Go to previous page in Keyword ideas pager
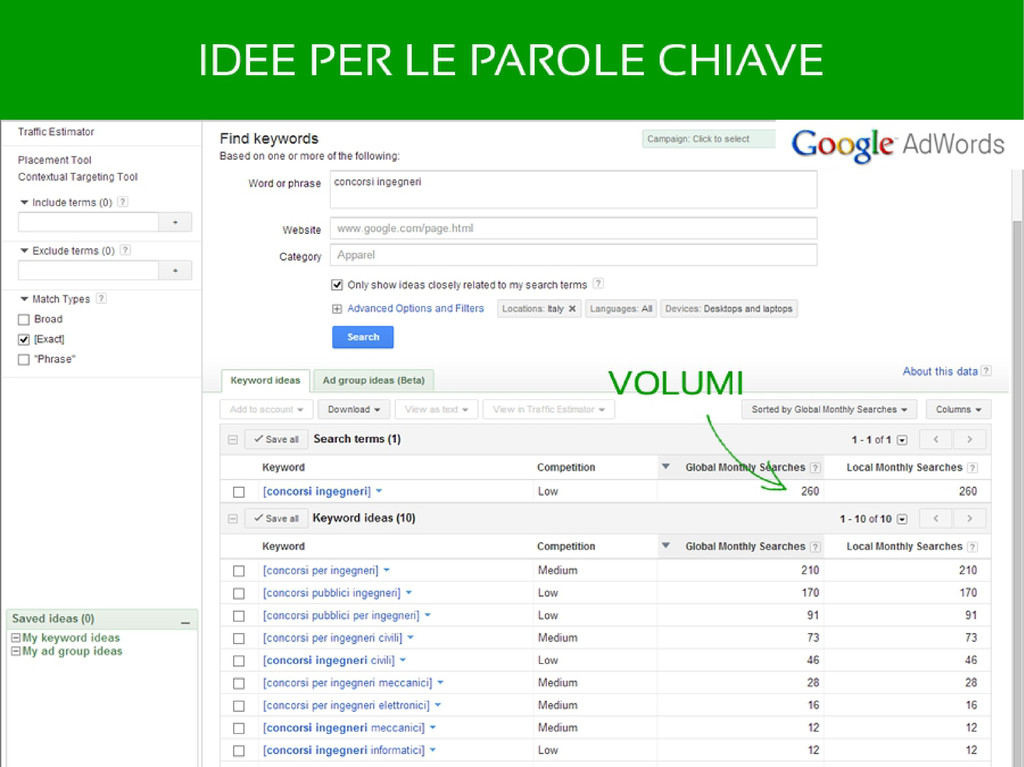 click(x=936, y=519)
